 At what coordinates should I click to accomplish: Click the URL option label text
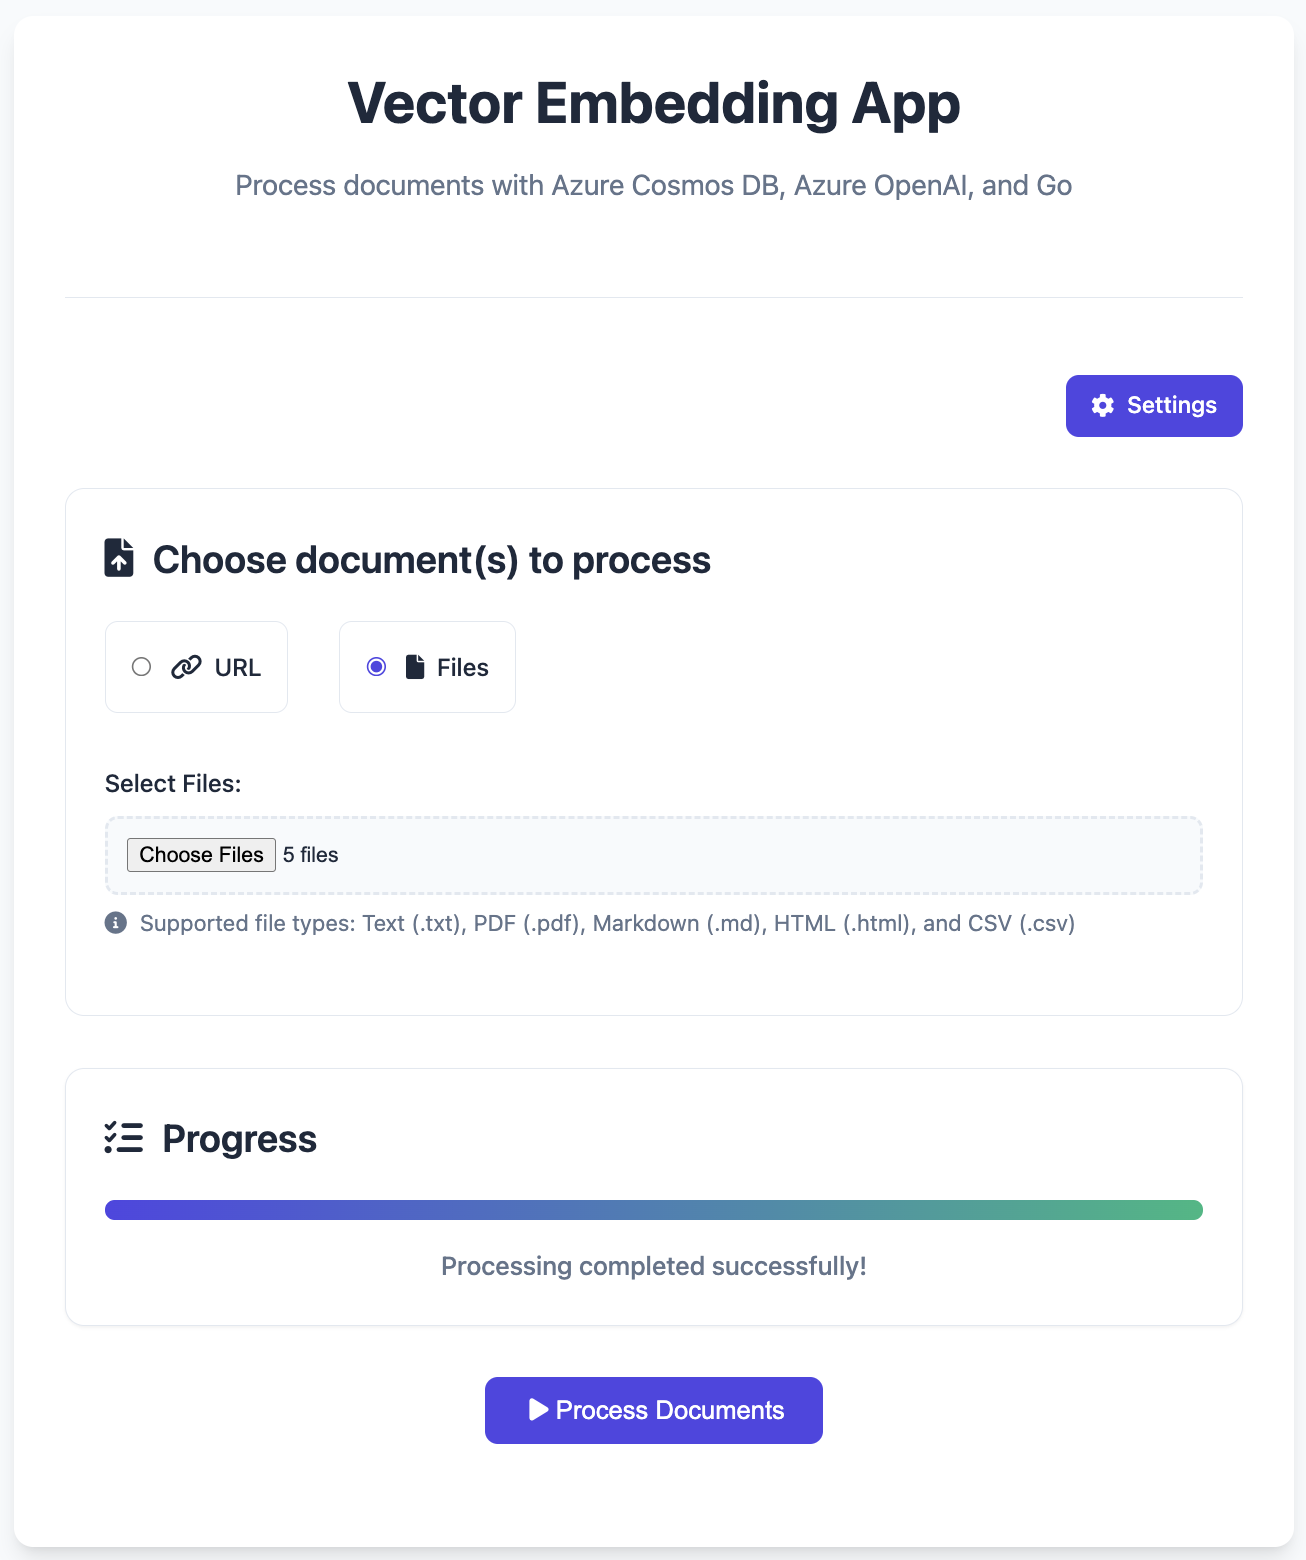click(x=238, y=668)
